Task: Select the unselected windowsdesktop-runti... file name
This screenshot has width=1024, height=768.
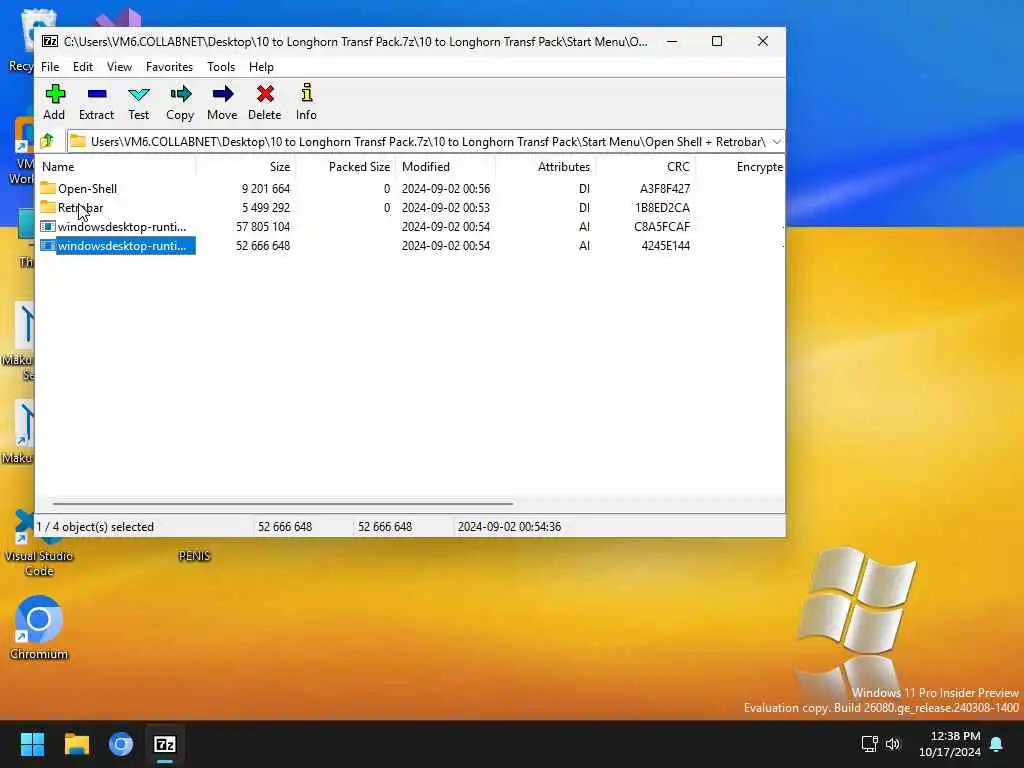Action: tap(121, 227)
